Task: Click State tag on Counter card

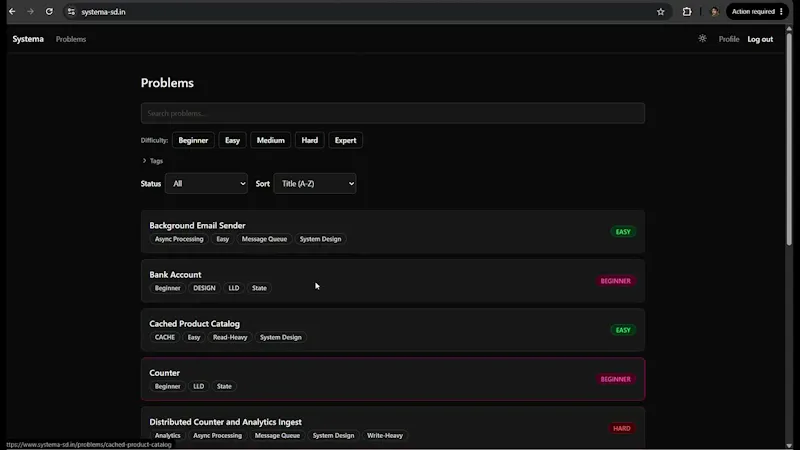Action: tap(224, 386)
